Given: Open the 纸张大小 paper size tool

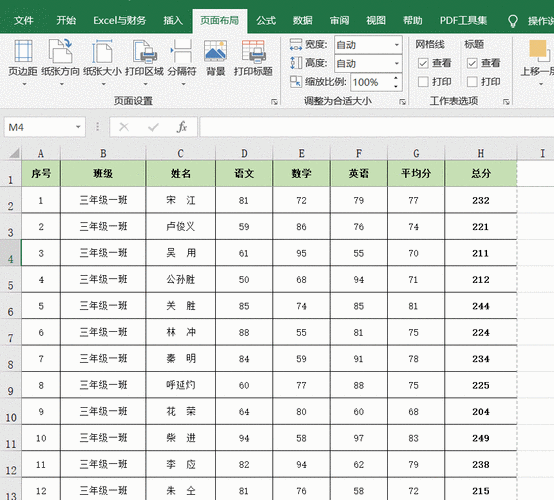Looking at the screenshot, I should point(102,63).
